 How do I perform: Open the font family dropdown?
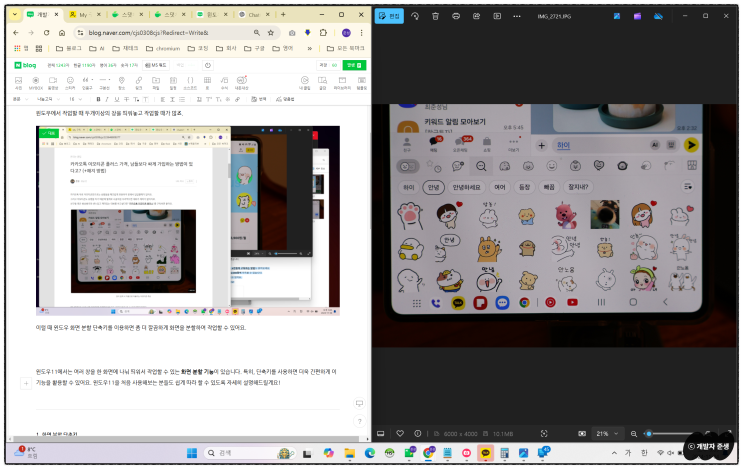tap(48, 99)
